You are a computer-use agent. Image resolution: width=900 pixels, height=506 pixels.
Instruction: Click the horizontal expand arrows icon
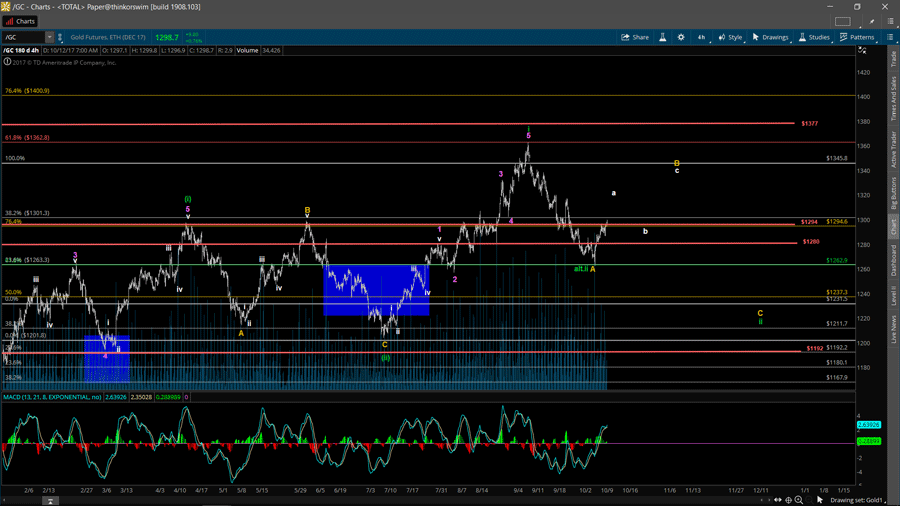(x=777, y=500)
